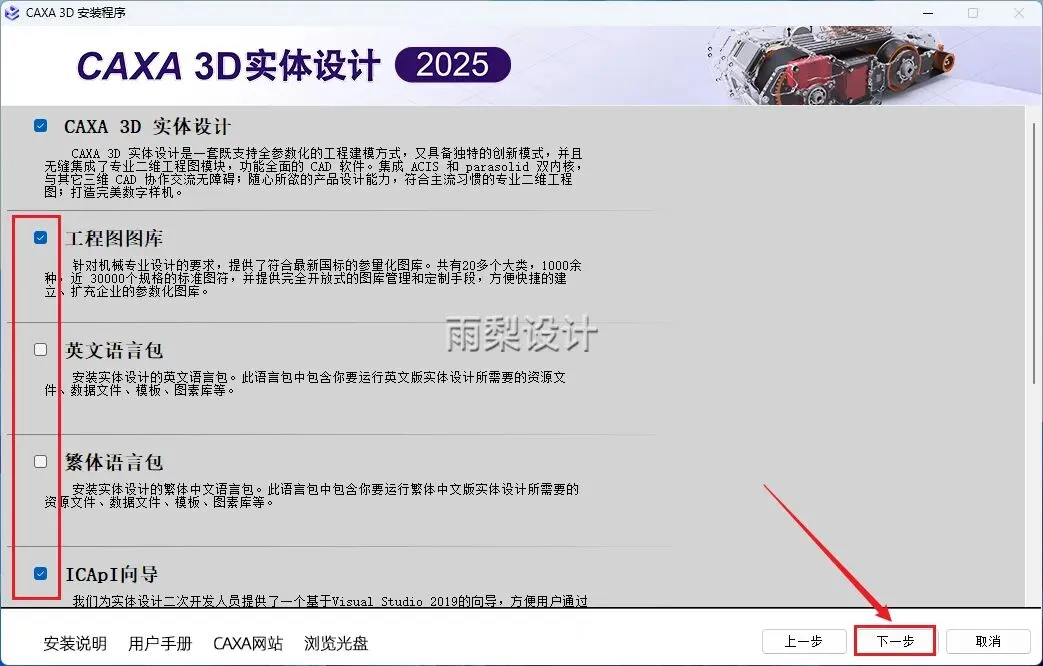Screen dimensions: 1043x666
Task: Select the ICApI向导 heading text
Action: [x=112, y=574]
